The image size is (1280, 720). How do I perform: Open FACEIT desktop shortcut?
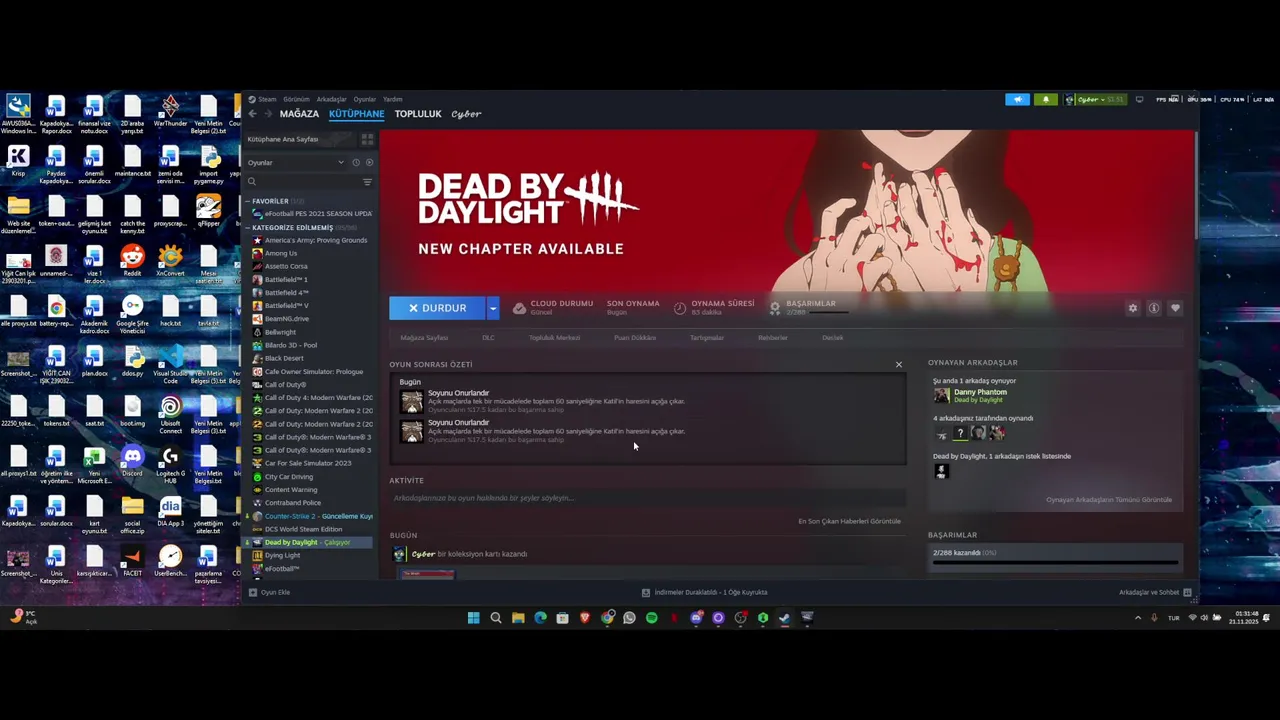coord(132,561)
